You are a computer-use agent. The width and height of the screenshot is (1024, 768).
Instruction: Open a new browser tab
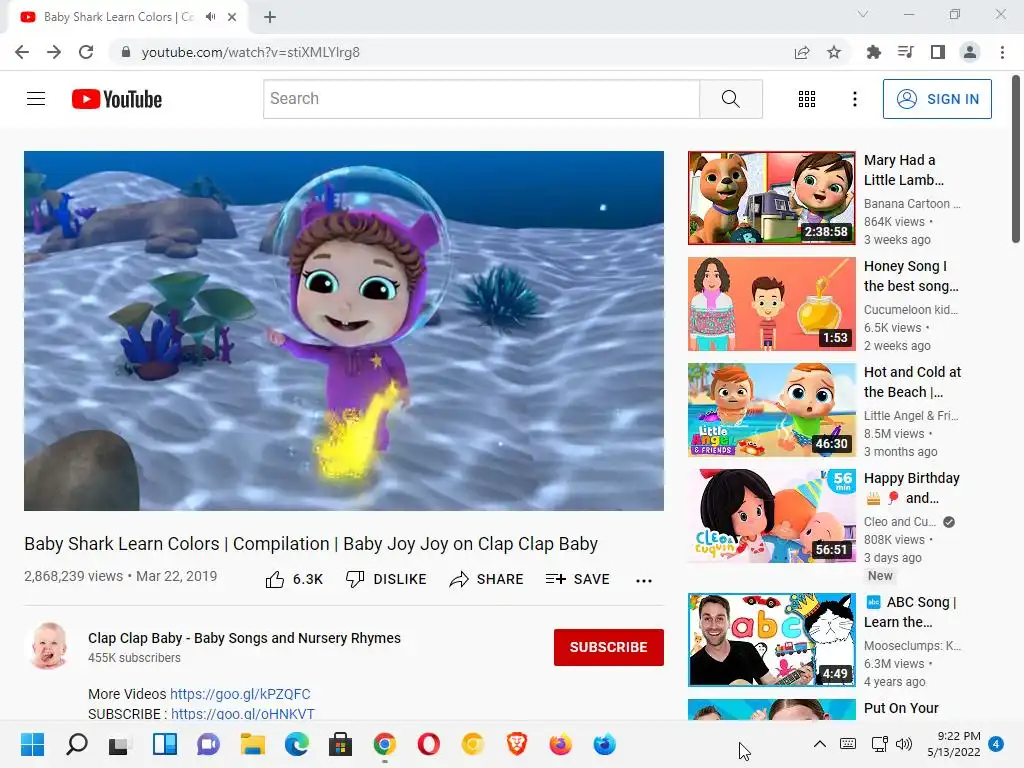coord(270,17)
